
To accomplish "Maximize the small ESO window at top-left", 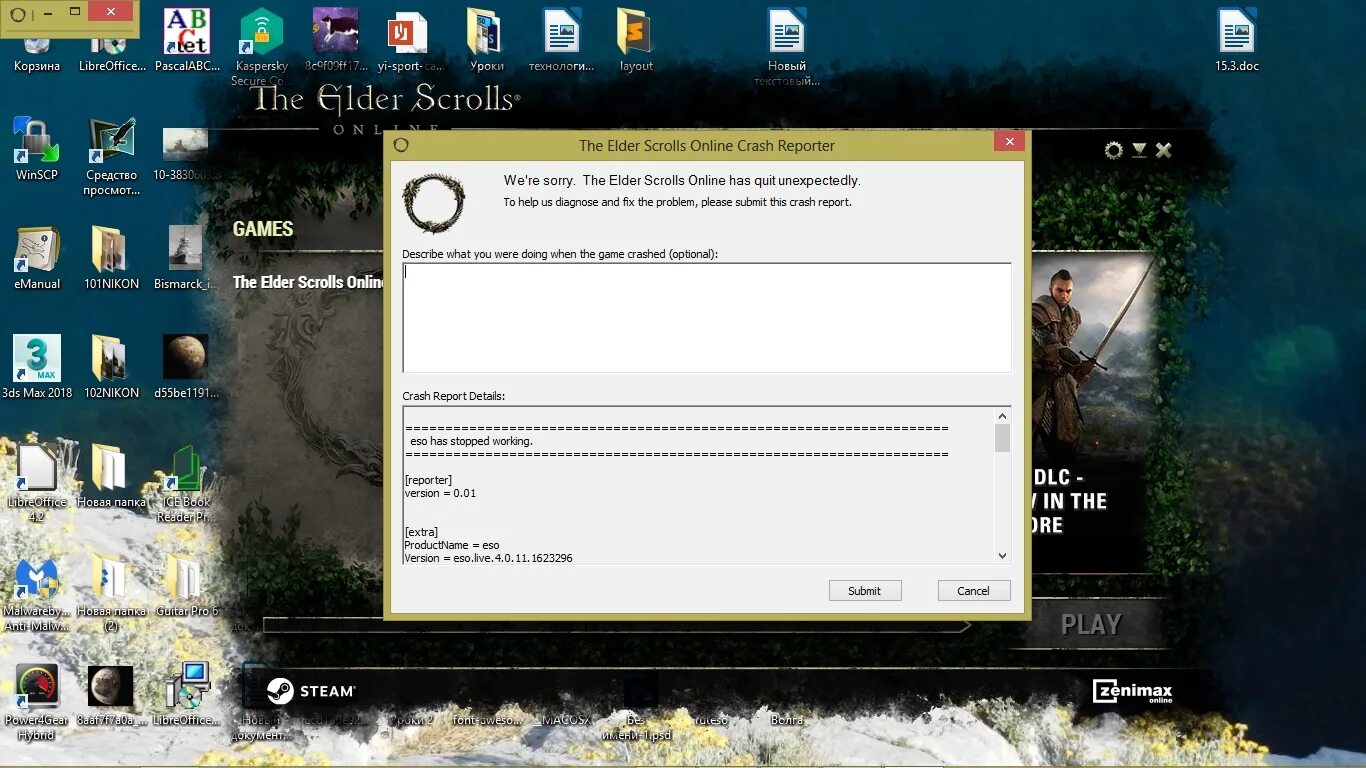I will click(x=75, y=12).
